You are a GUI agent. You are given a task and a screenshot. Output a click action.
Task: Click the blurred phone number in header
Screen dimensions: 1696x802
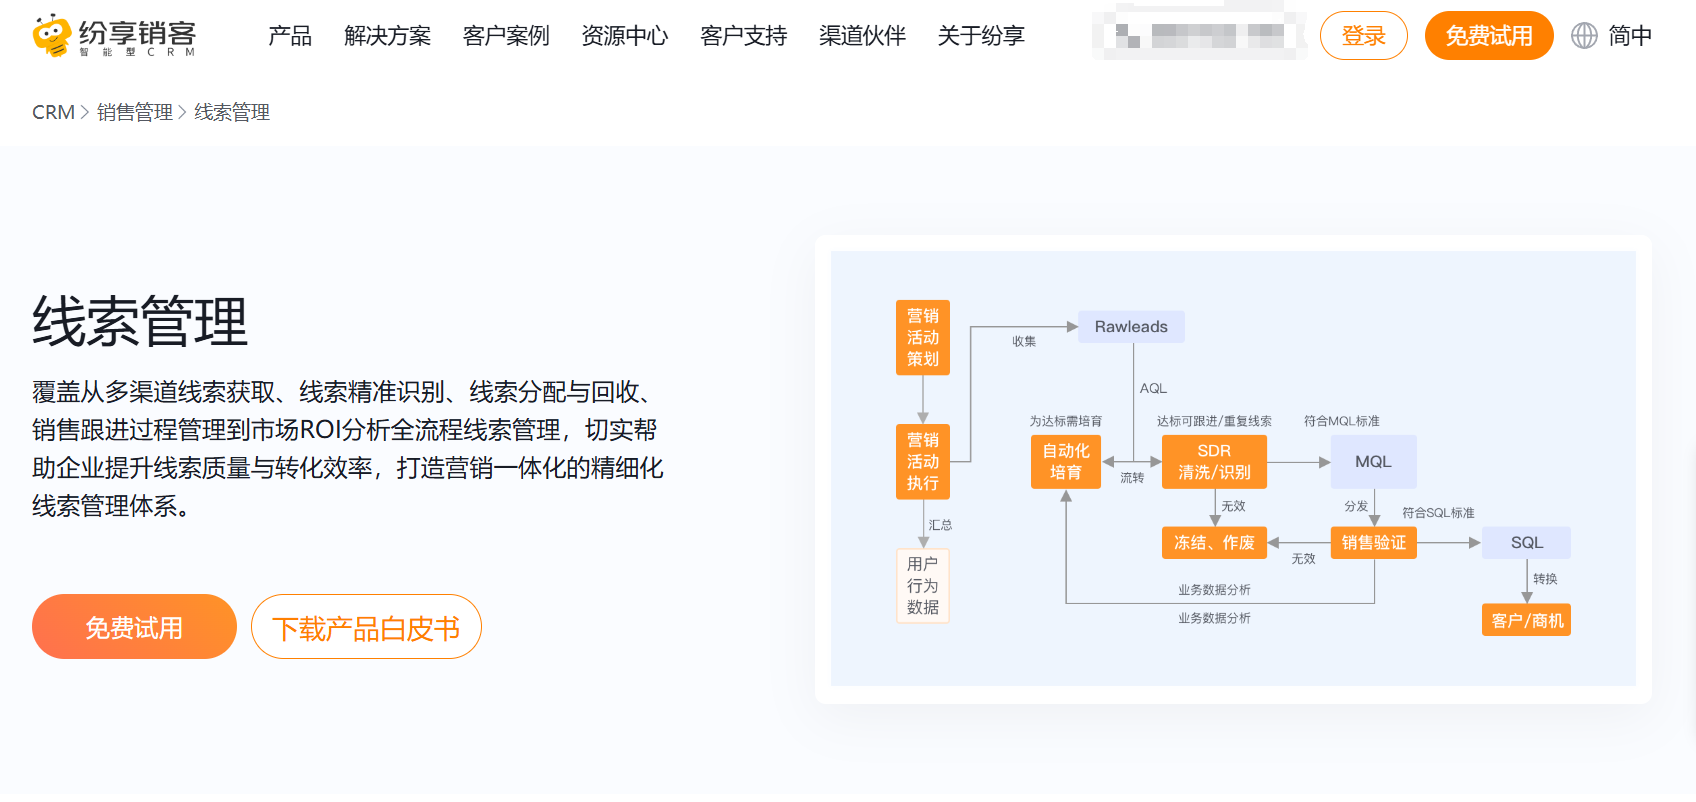pos(1199,36)
